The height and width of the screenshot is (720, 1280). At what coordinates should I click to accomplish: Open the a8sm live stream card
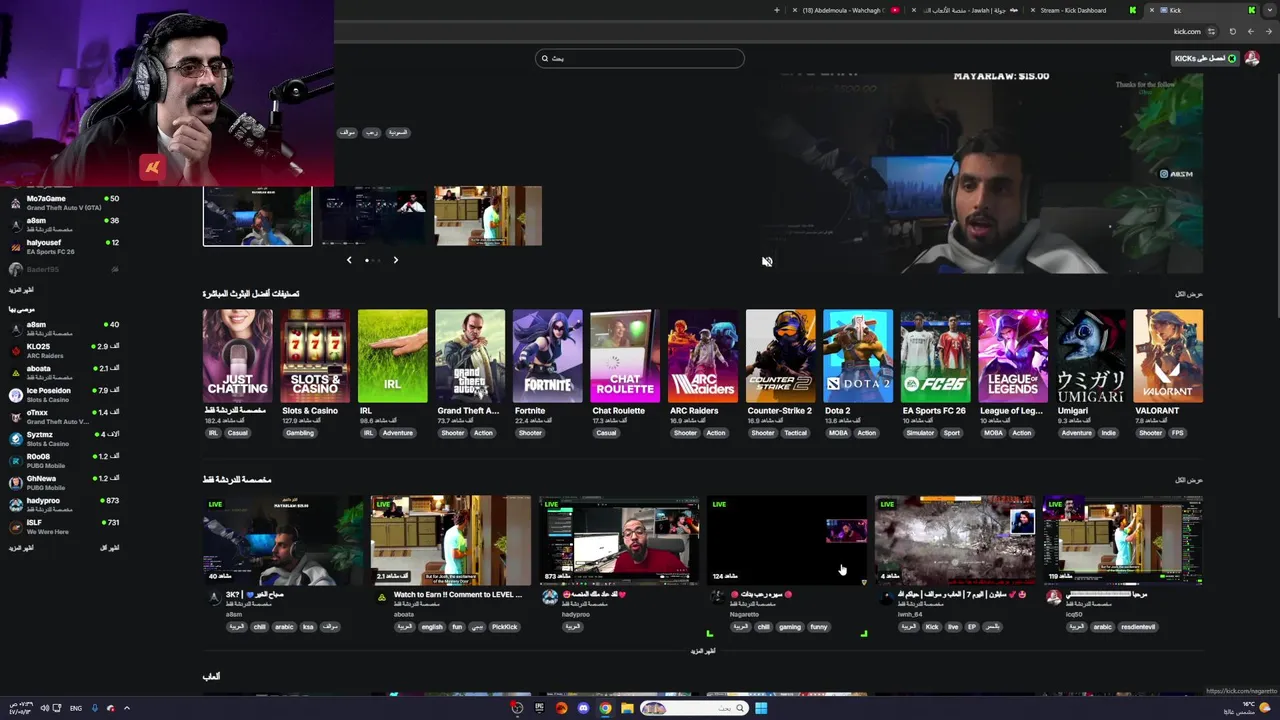click(x=284, y=541)
